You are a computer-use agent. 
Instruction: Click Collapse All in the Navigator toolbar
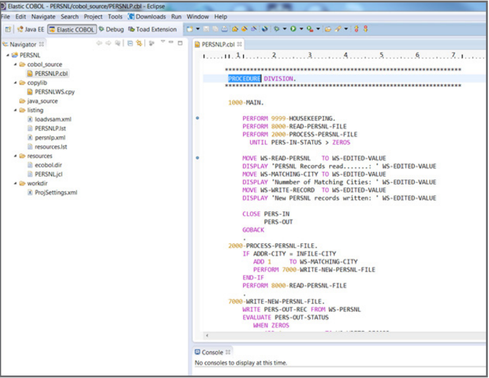[x=130, y=43]
